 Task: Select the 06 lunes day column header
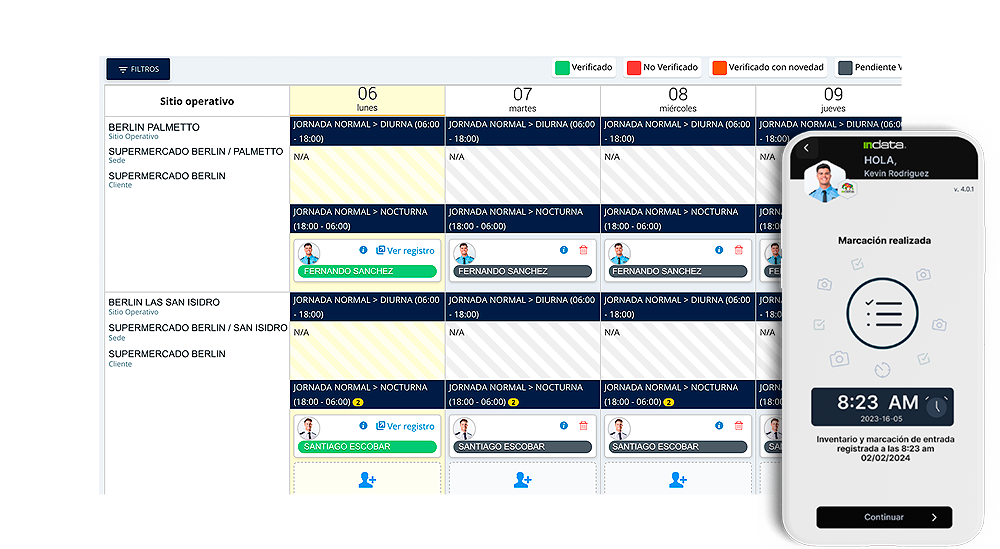coord(367,99)
